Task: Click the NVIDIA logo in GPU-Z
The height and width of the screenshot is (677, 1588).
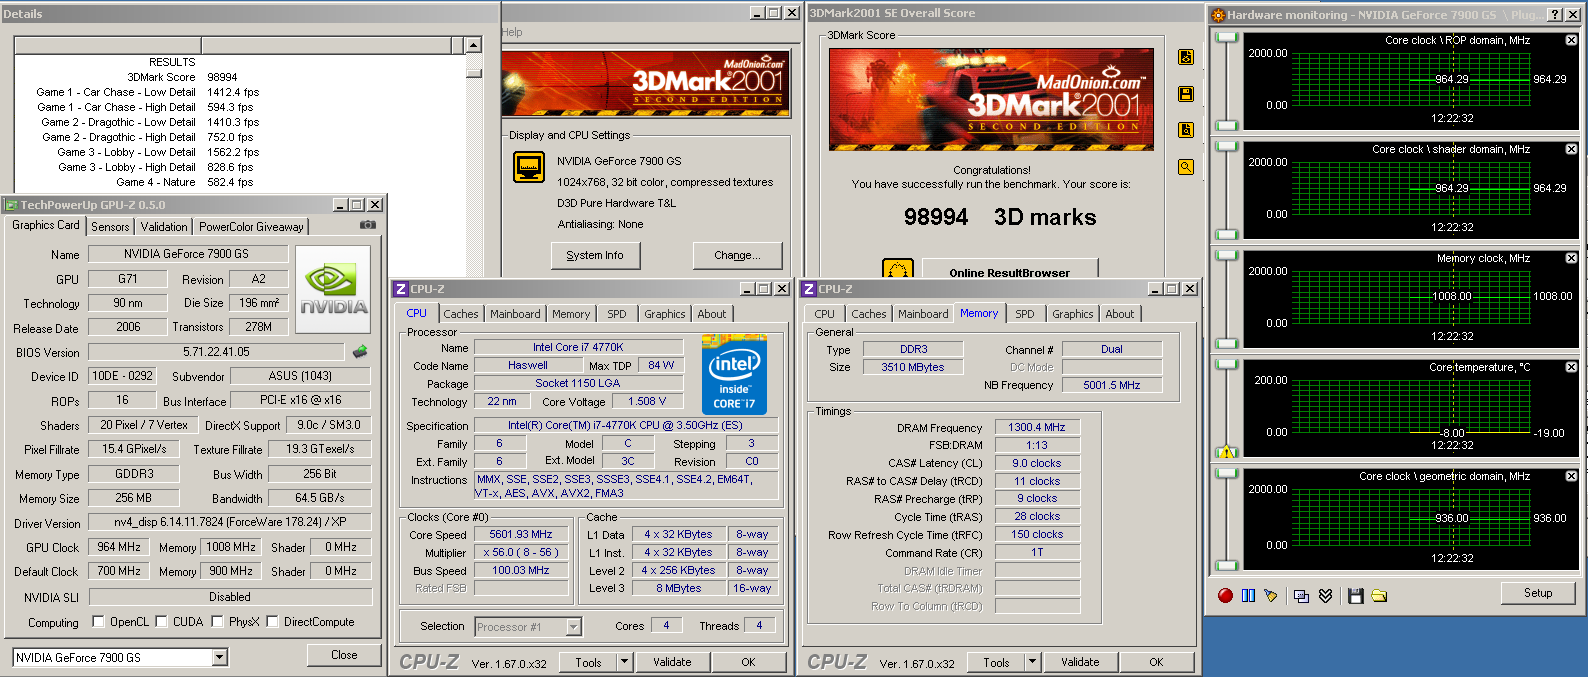Action: point(333,290)
